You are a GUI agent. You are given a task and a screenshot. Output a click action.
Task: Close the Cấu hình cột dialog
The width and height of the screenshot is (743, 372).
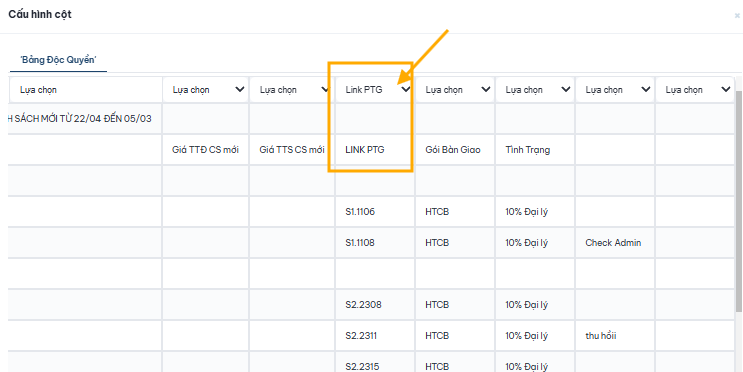point(737,16)
